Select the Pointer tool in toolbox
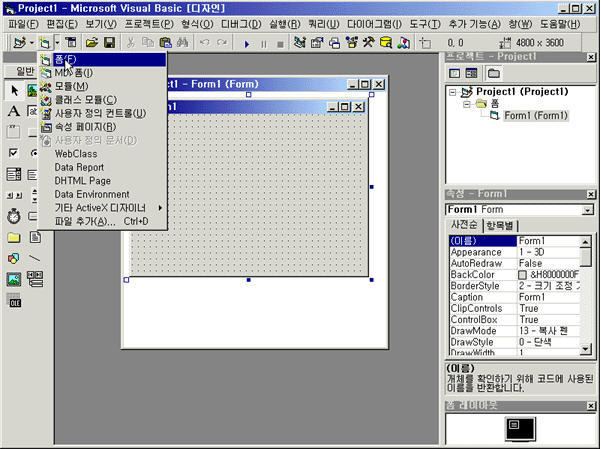Screen dimensions: 601x449 click(14, 91)
